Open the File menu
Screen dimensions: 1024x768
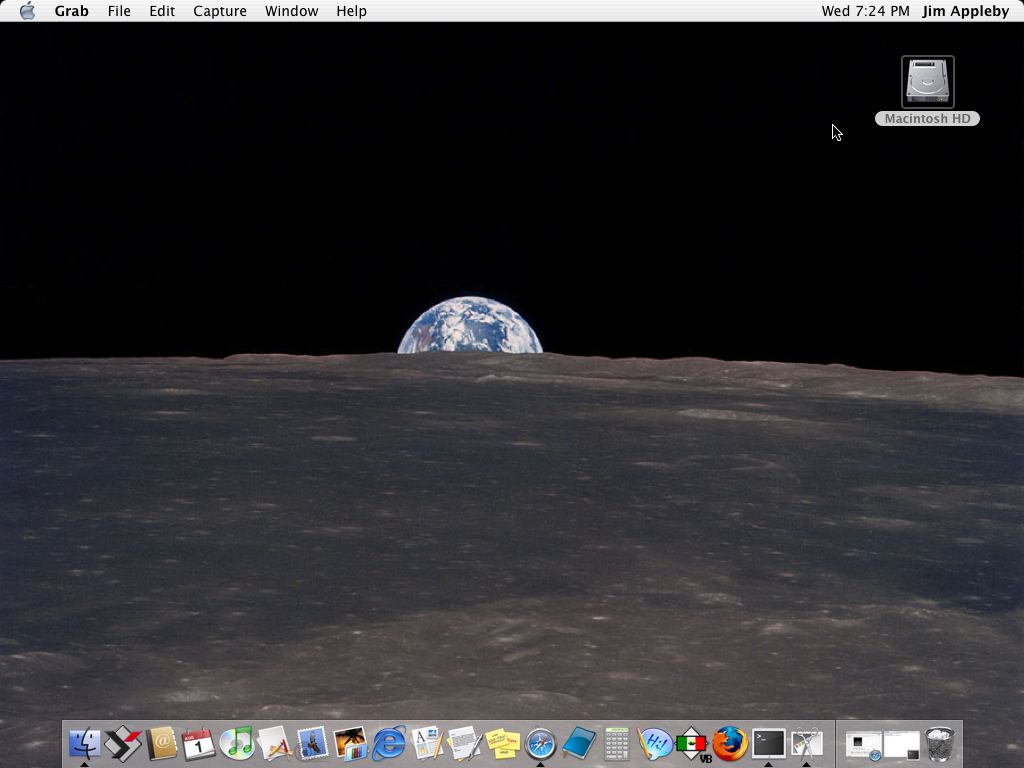(x=119, y=11)
